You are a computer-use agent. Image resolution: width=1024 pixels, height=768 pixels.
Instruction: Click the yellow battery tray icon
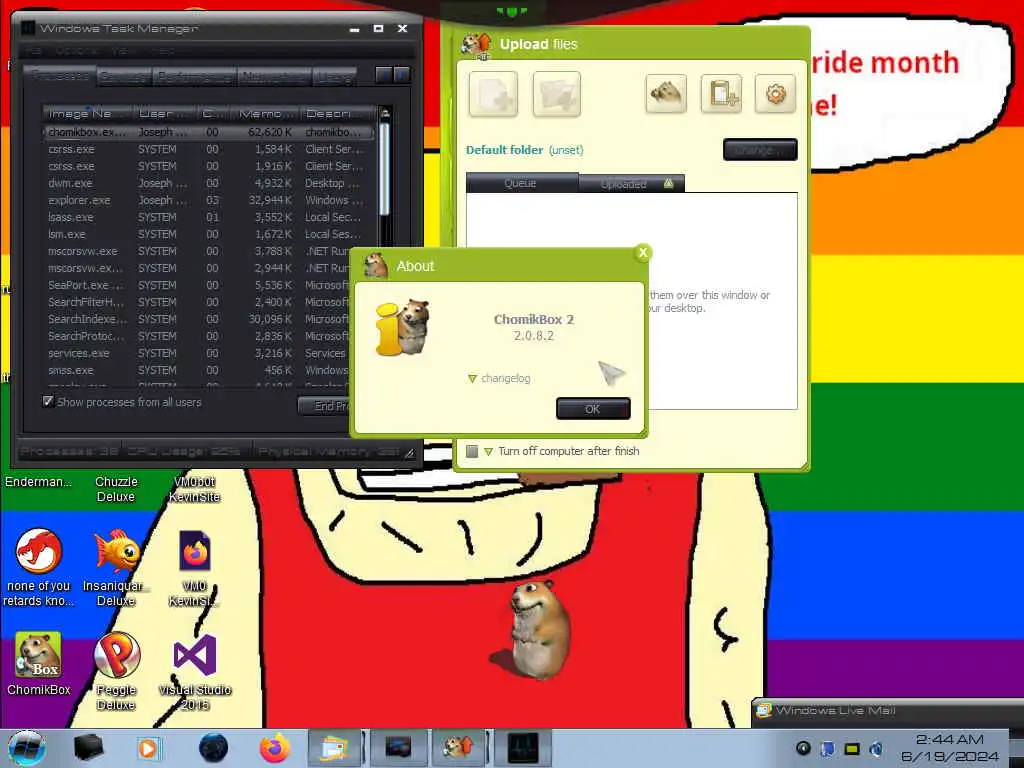point(852,748)
